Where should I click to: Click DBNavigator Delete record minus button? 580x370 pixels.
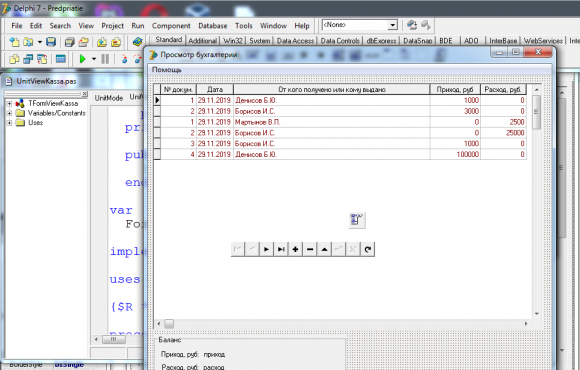(310, 249)
